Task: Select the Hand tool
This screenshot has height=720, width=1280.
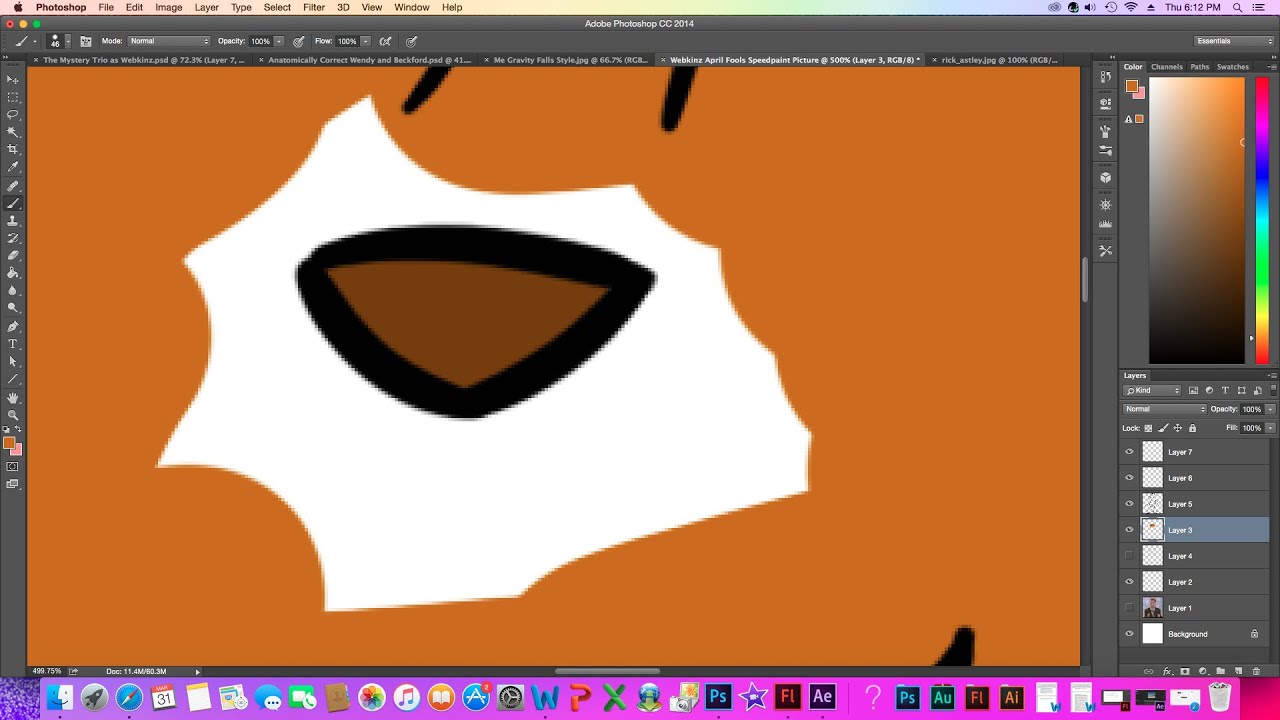Action: pos(13,398)
